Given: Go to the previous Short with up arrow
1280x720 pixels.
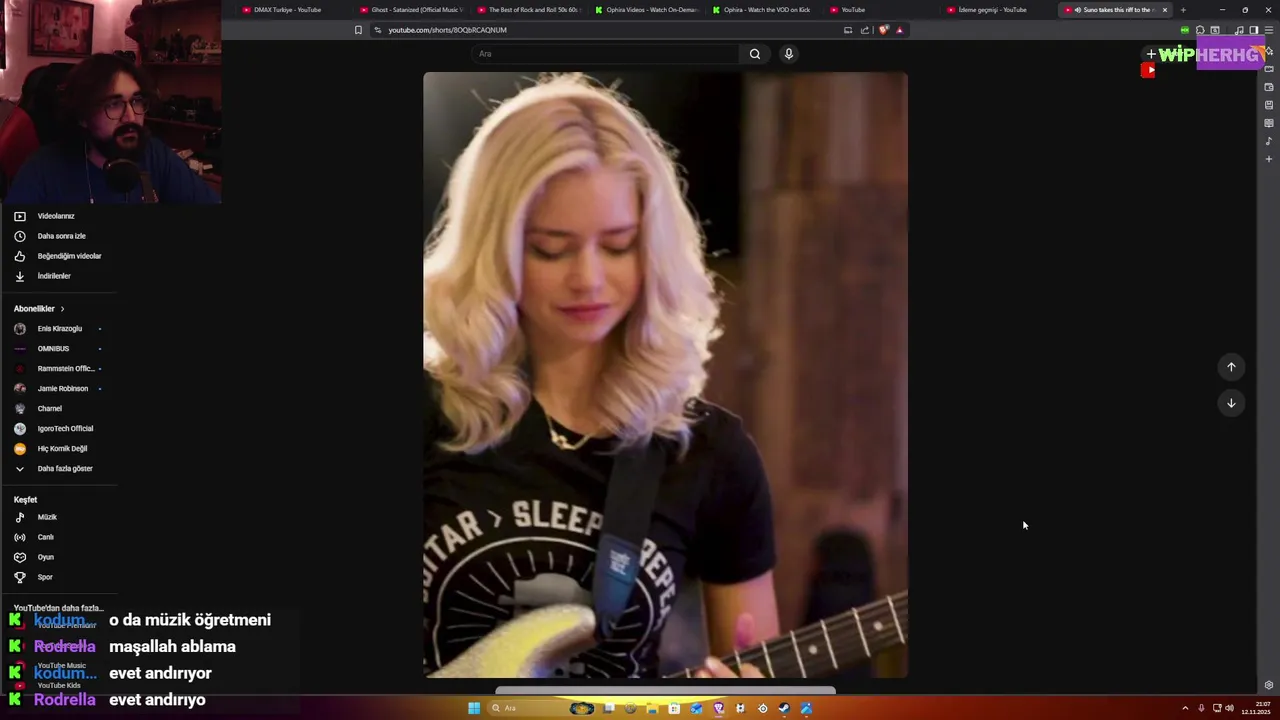Looking at the screenshot, I should click(x=1231, y=367).
